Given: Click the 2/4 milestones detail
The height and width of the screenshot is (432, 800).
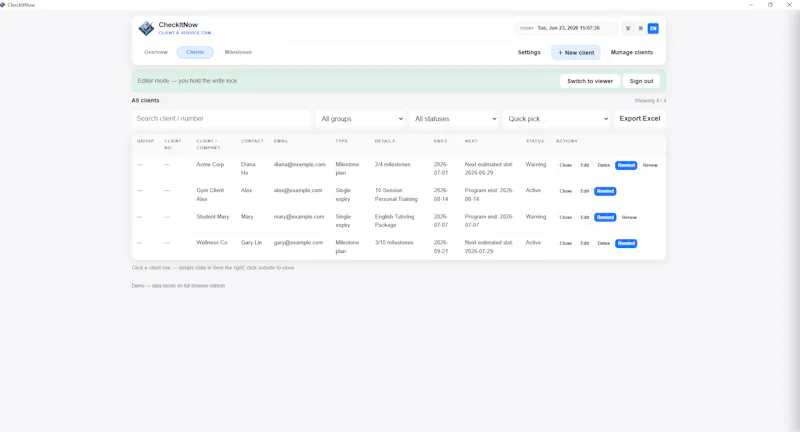Looking at the screenshot, I should click(x=392, y=165).
